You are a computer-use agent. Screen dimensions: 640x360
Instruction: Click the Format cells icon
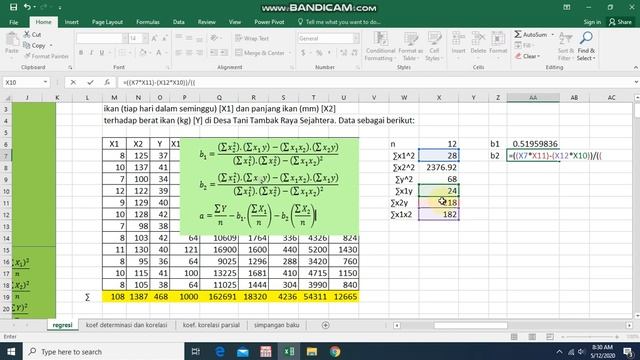point(498,43)
